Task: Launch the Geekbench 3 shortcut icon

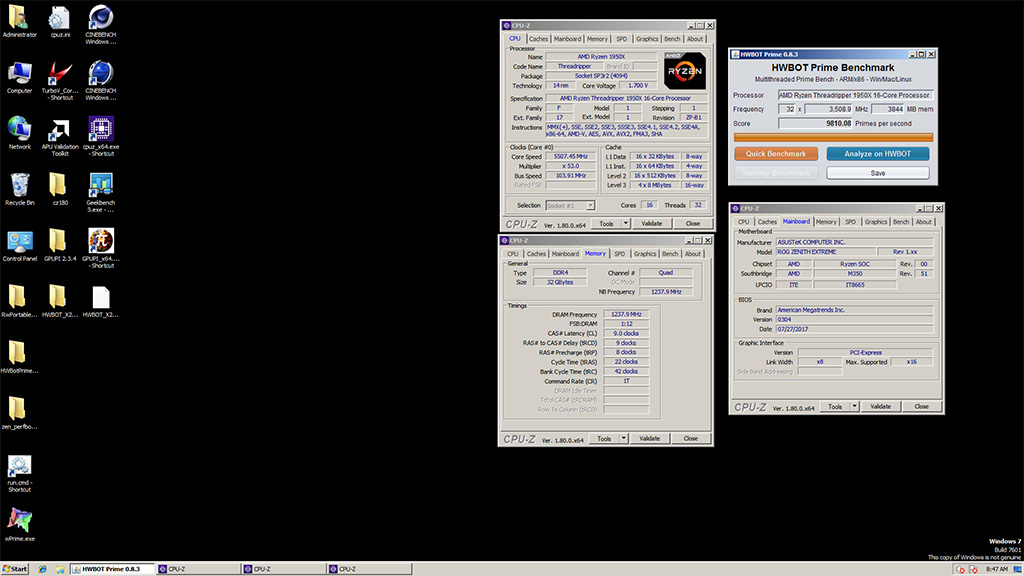Action: coord(101,193)
